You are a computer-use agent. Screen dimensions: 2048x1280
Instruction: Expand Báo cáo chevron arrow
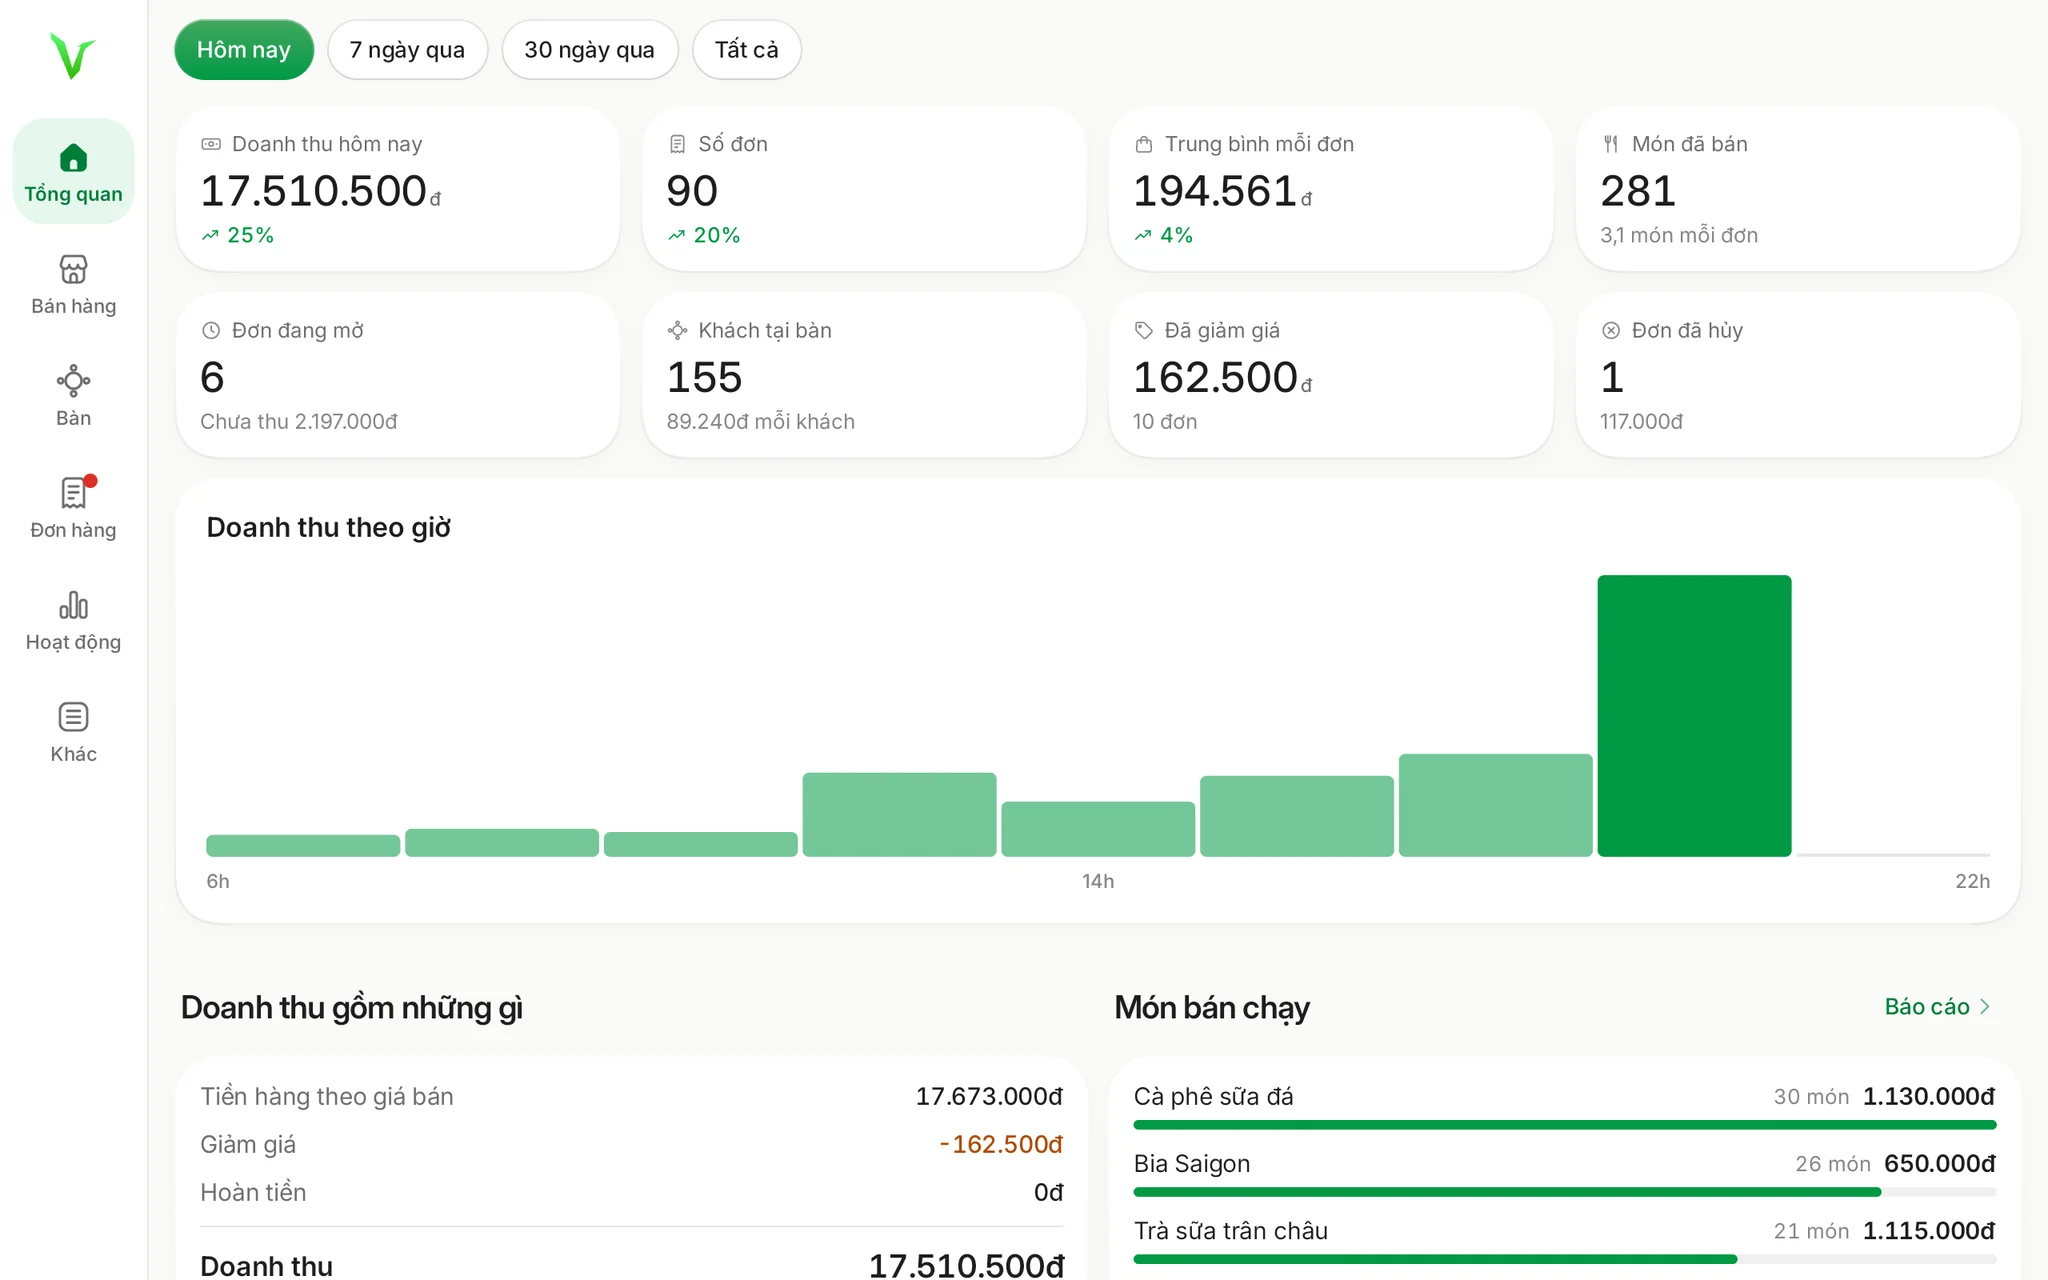click(x=1985, y=1007)
